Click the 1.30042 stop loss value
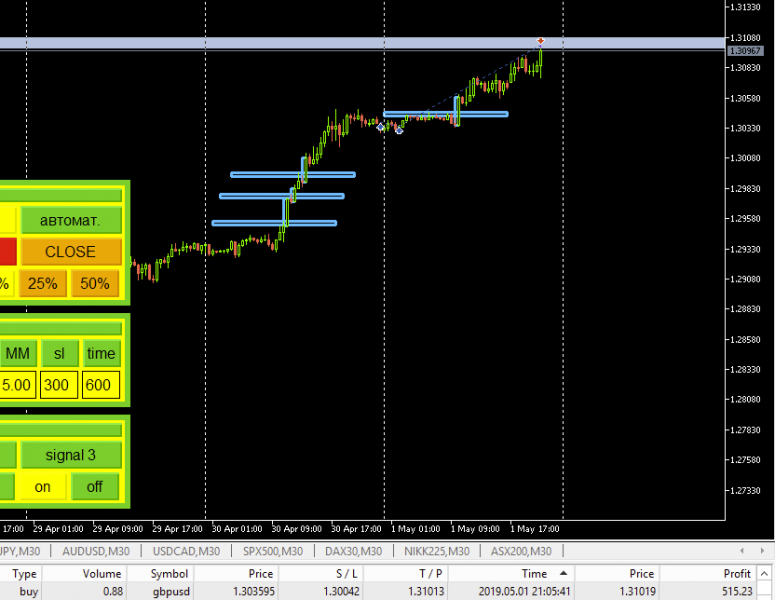Screen dimensions: 775x600 point(341,591)
